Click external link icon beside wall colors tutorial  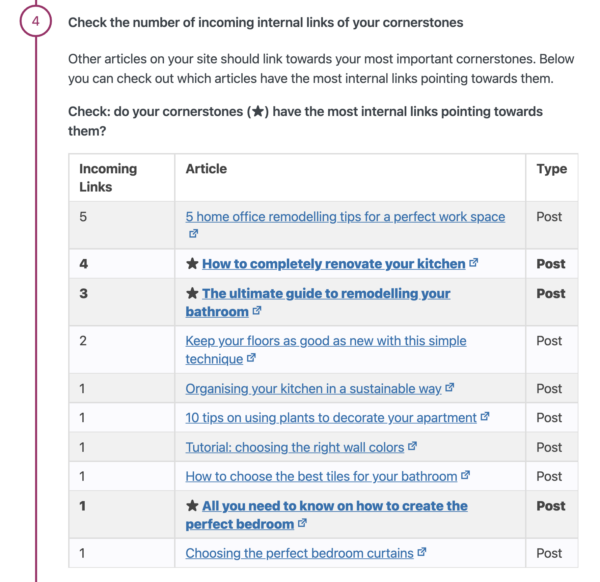[412, 446]
